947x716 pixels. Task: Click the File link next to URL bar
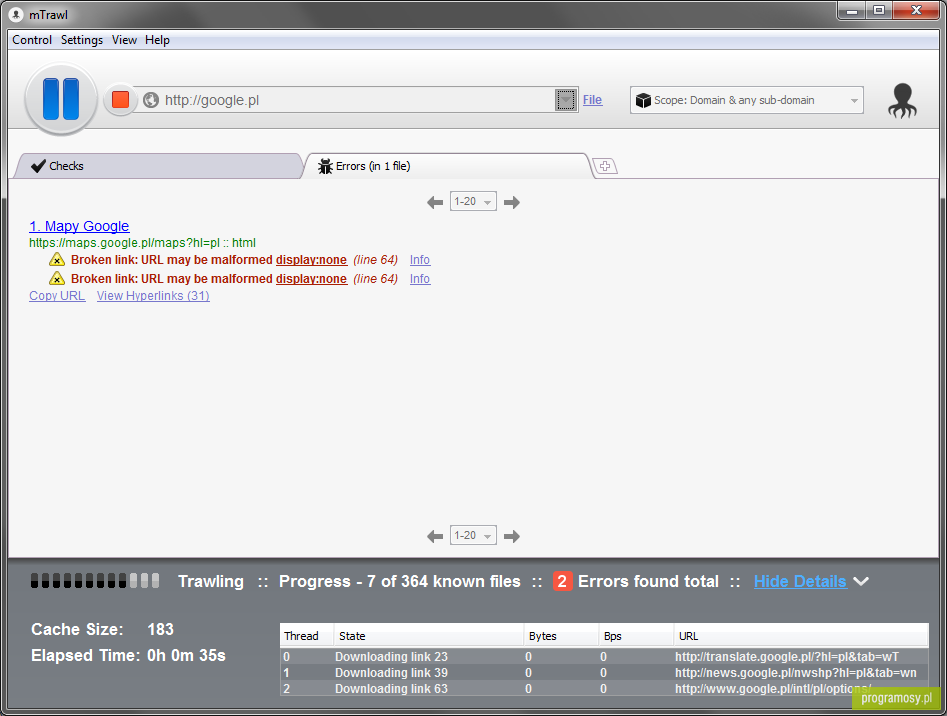pyautogui.click(x=592, y=100)
